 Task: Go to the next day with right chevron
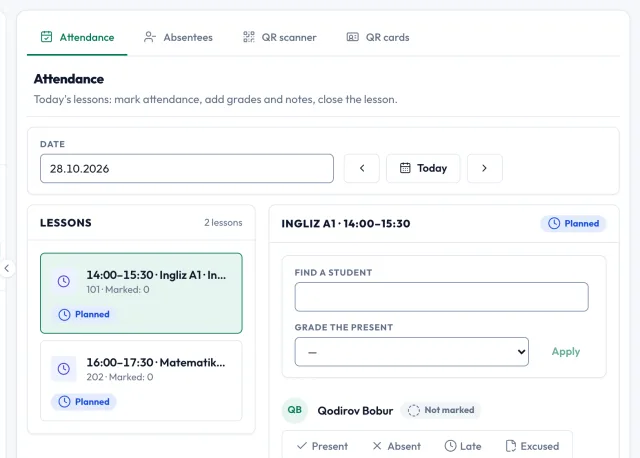484,168
